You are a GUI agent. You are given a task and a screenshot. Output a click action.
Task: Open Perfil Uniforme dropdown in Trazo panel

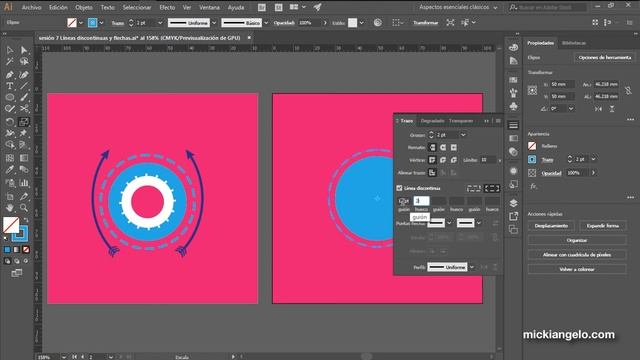[x=472, y=267]
